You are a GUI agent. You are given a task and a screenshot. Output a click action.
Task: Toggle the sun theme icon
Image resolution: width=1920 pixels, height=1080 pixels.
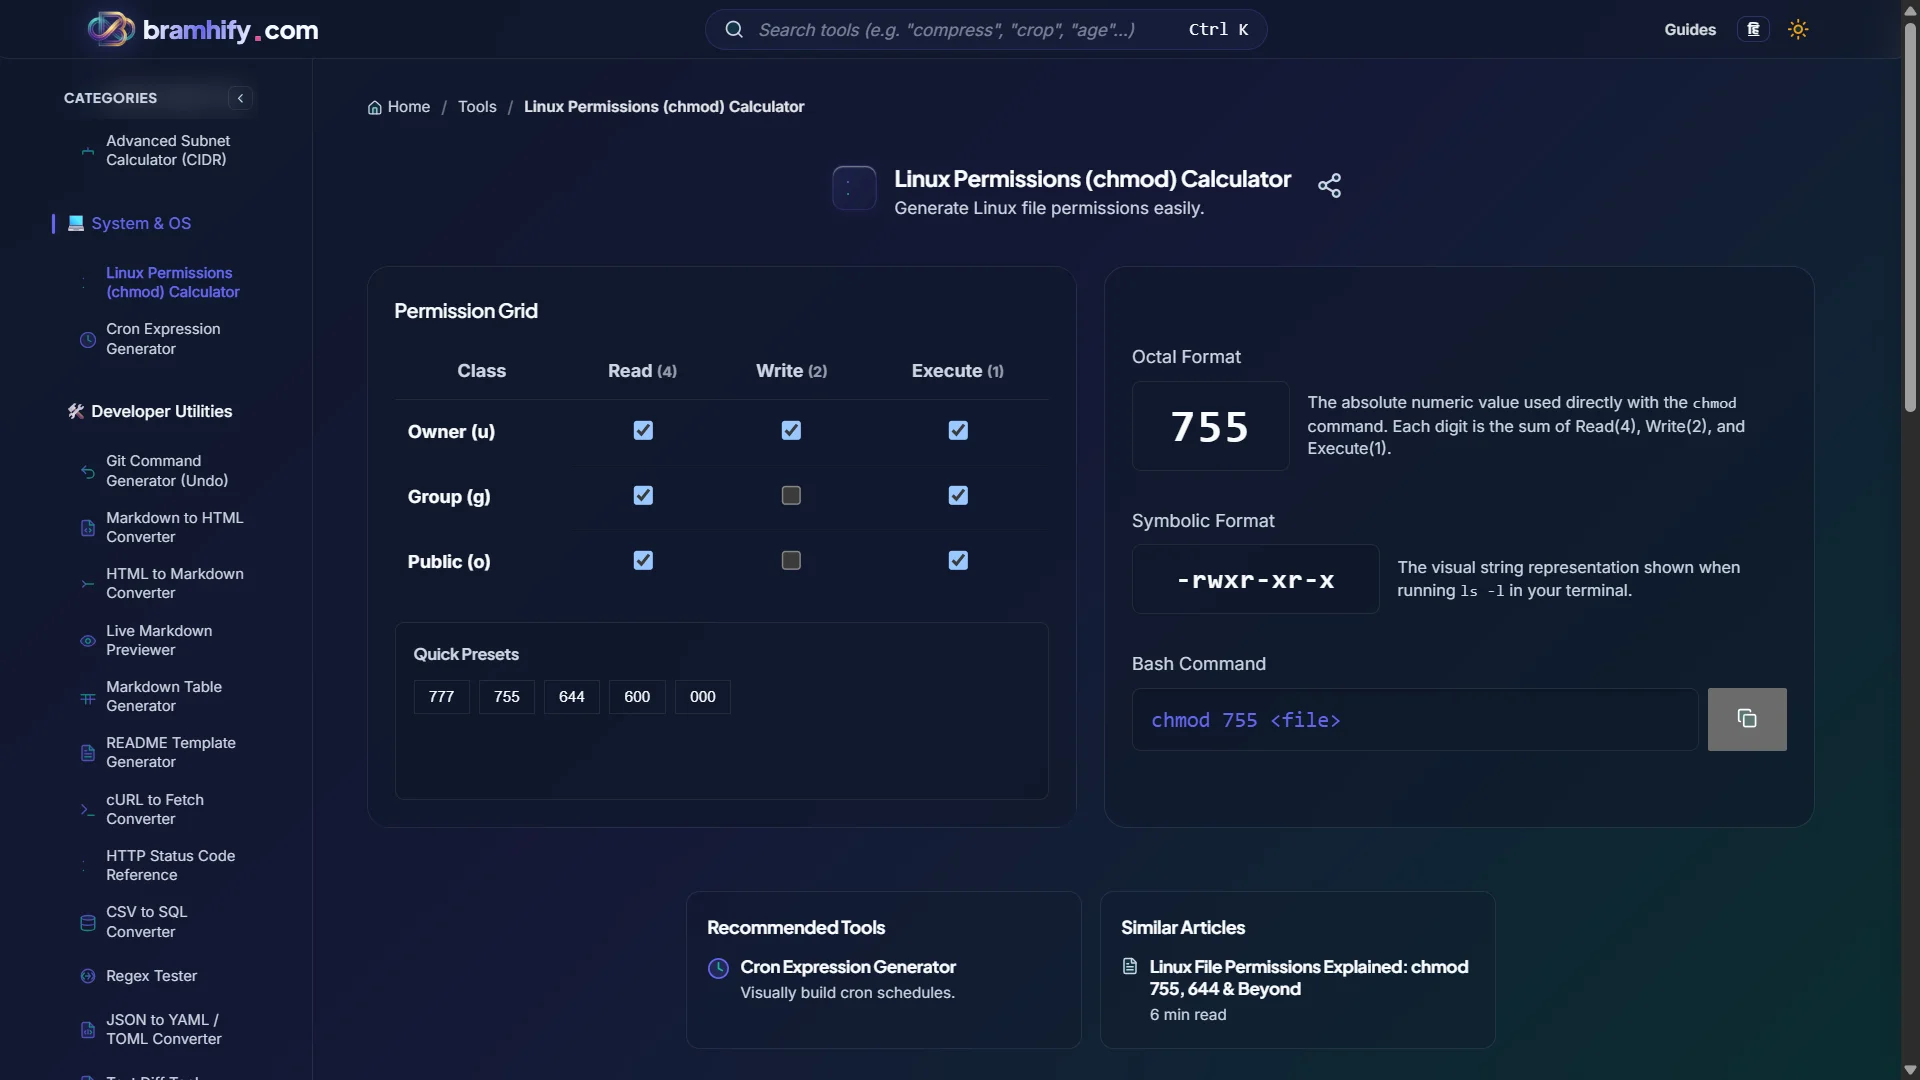click(1798, 29)
